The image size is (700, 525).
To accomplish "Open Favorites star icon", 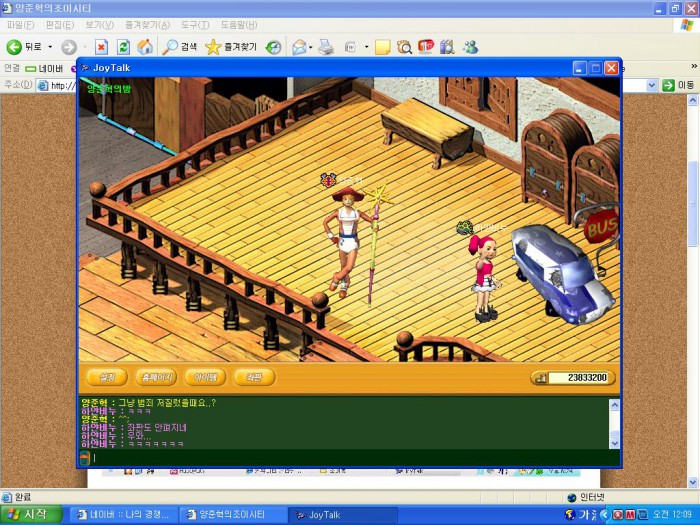I will [x=213, y=47].
